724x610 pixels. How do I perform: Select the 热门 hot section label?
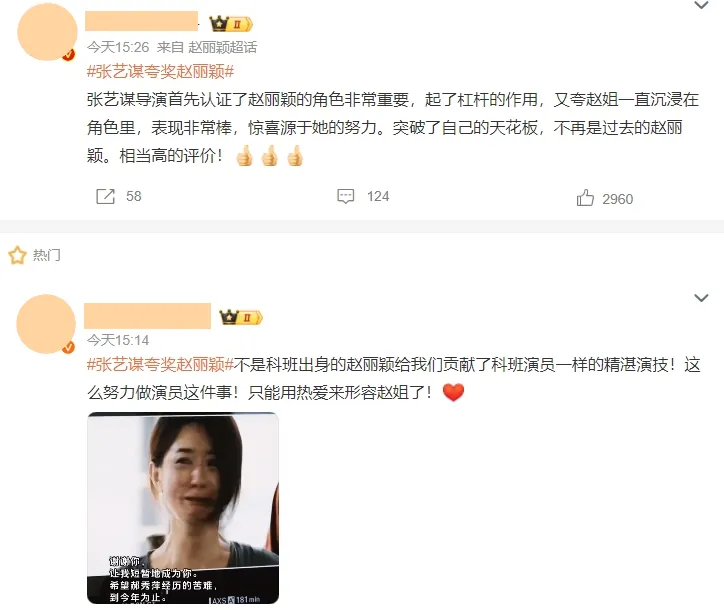pos(47,255)
